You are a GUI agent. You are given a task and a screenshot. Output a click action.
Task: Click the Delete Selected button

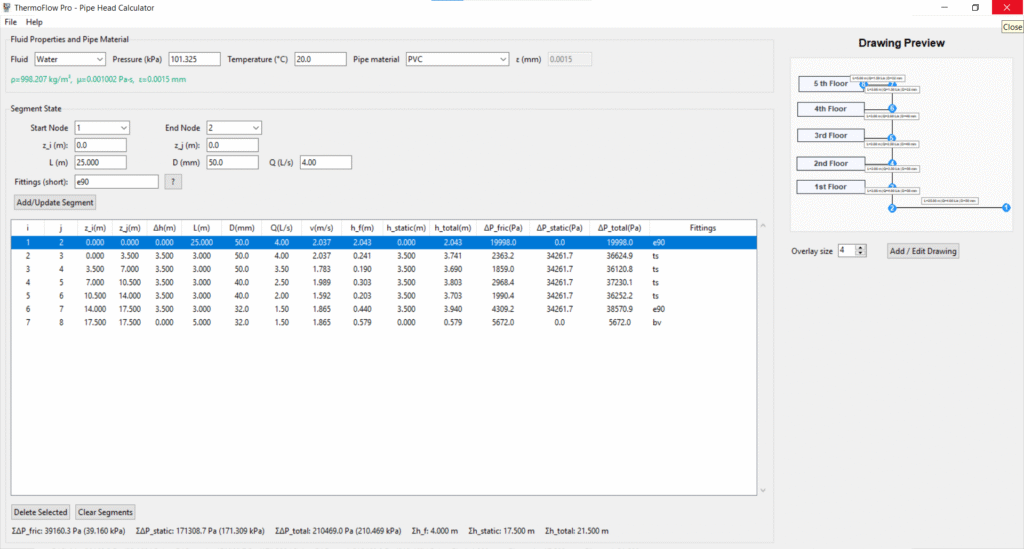click(x=40, y=512)
